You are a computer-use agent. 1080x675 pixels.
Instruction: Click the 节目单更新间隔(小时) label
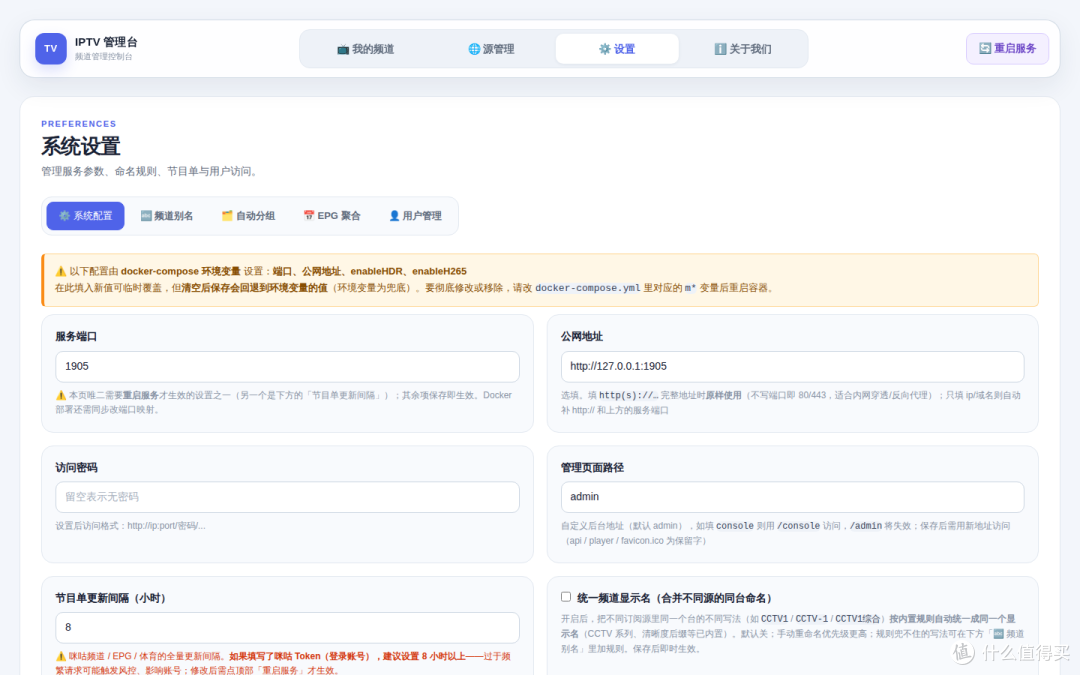click(112, 598)
